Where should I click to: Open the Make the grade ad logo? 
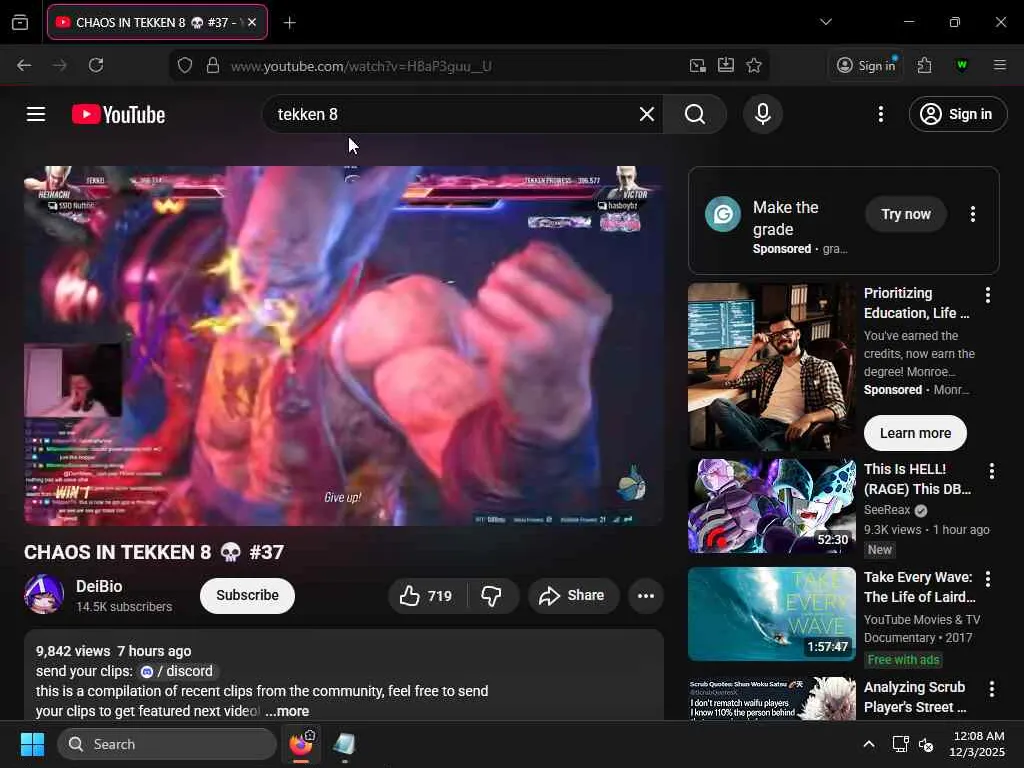(x=723, y=214)
